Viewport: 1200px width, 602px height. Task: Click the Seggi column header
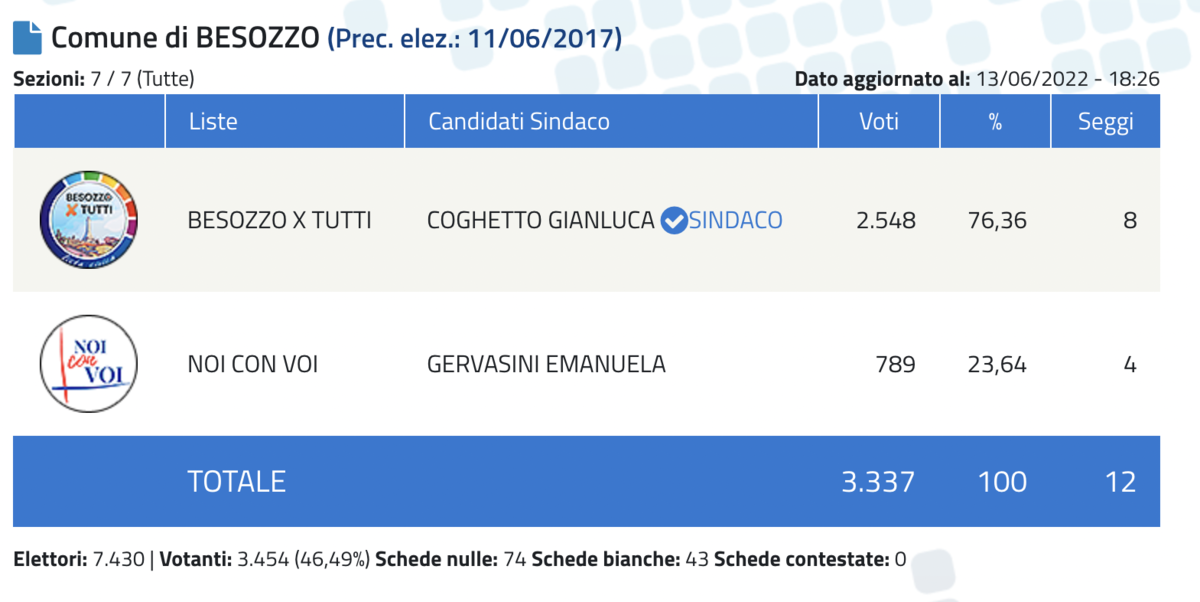pyautogui.click(x=1105, y=122)
